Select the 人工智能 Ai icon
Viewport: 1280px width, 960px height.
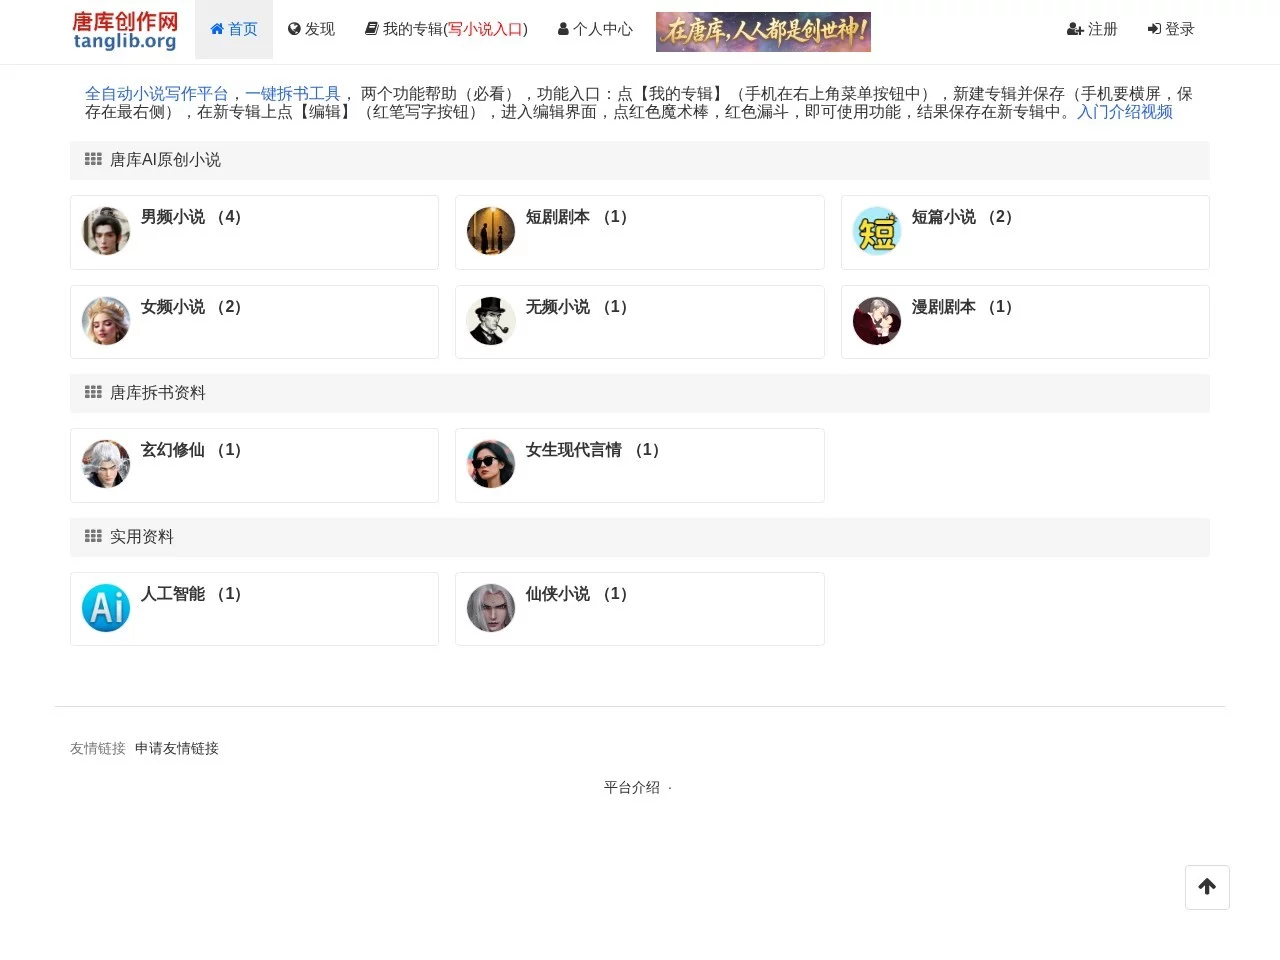click(x=105, y=607)
